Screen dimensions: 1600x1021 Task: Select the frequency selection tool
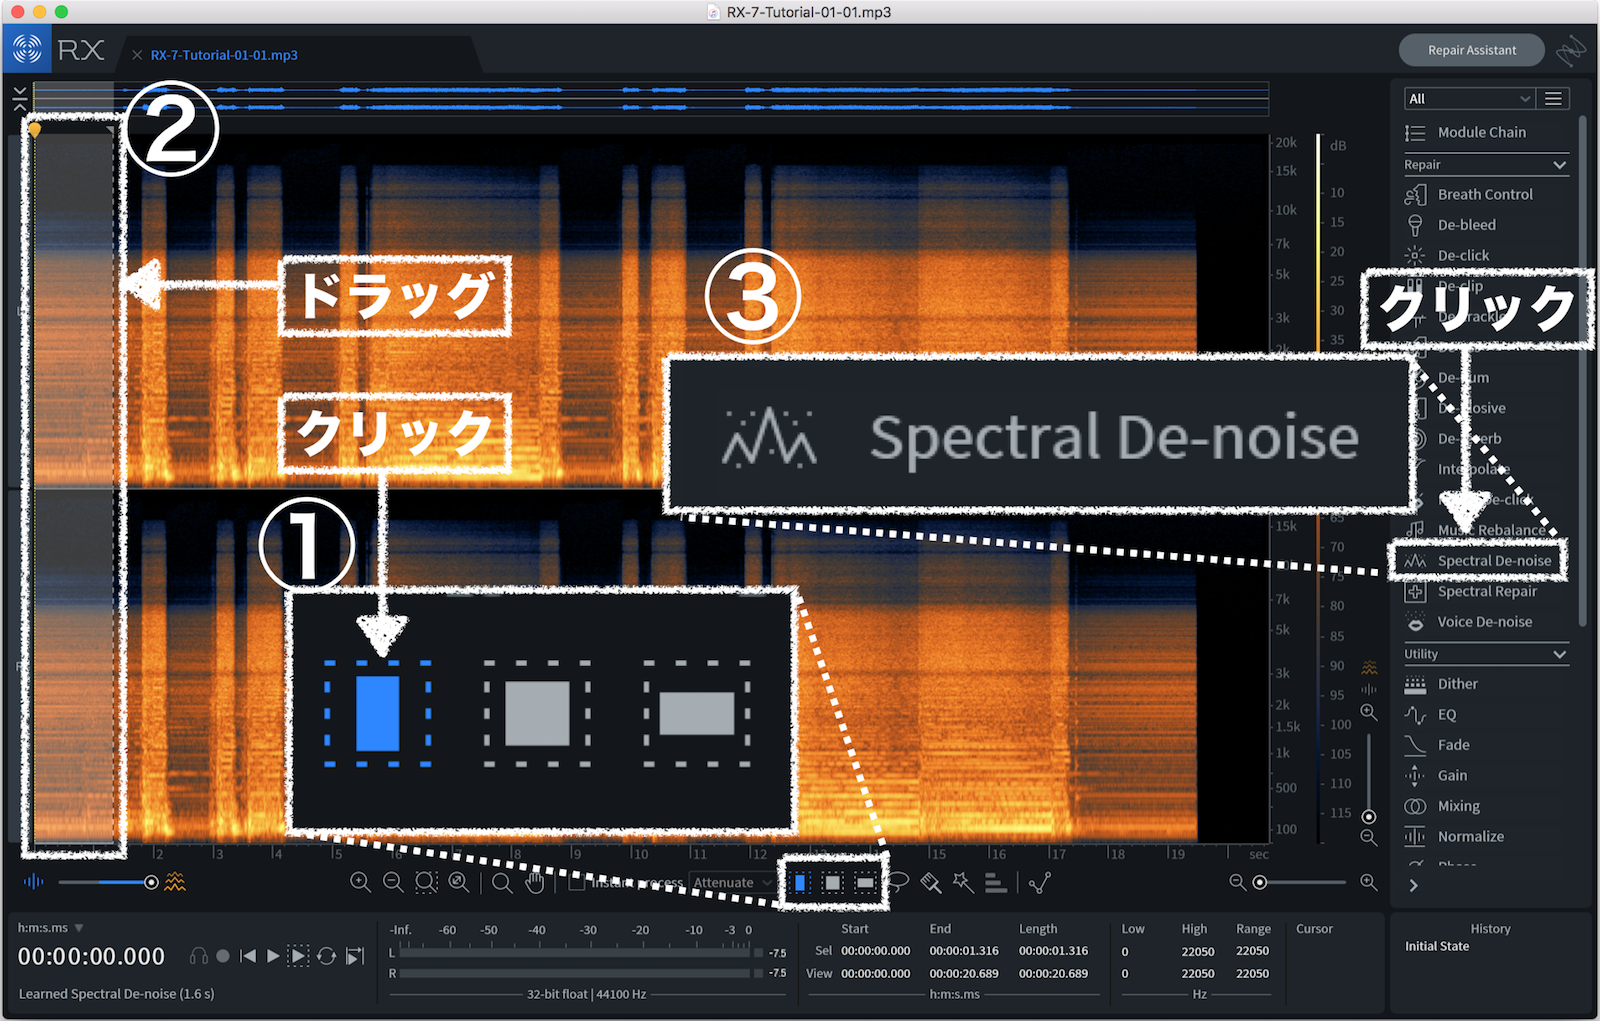tap(866, 883)
